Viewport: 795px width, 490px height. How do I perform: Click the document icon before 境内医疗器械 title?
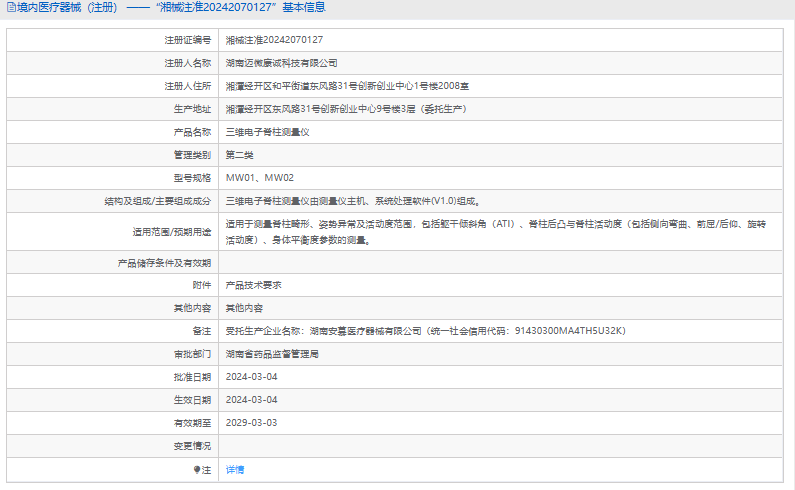[11, 7]
